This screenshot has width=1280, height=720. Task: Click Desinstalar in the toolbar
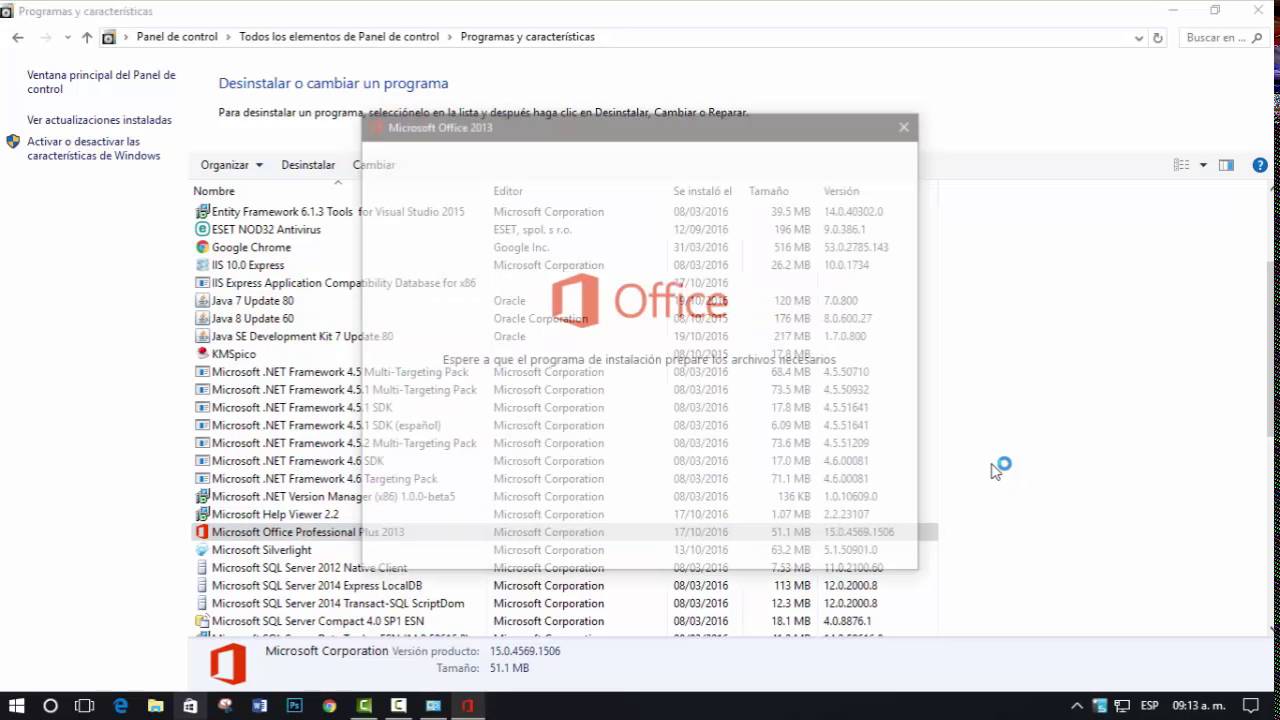308,165
